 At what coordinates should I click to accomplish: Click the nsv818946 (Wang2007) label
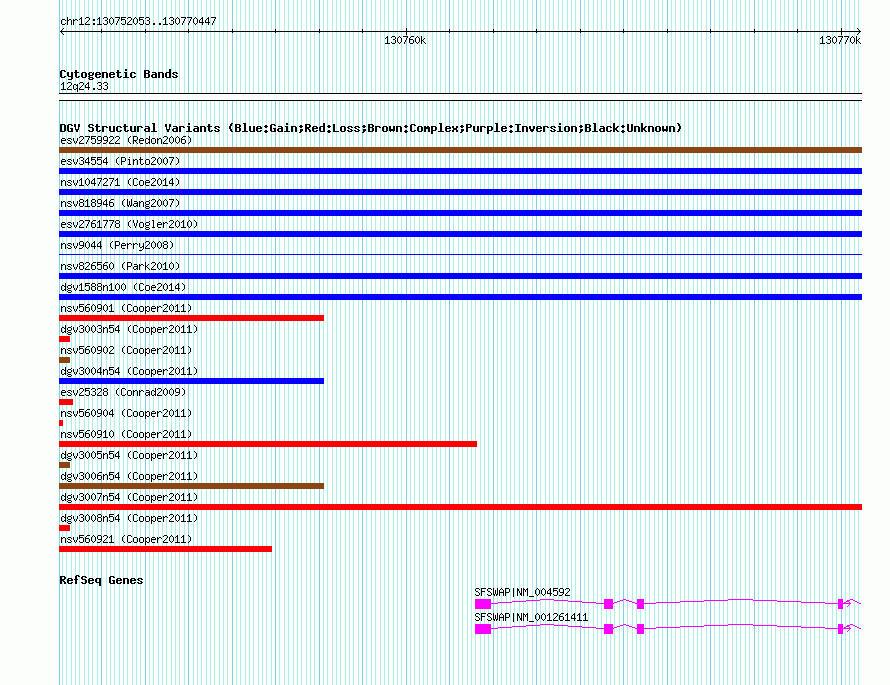click(120, 203)
